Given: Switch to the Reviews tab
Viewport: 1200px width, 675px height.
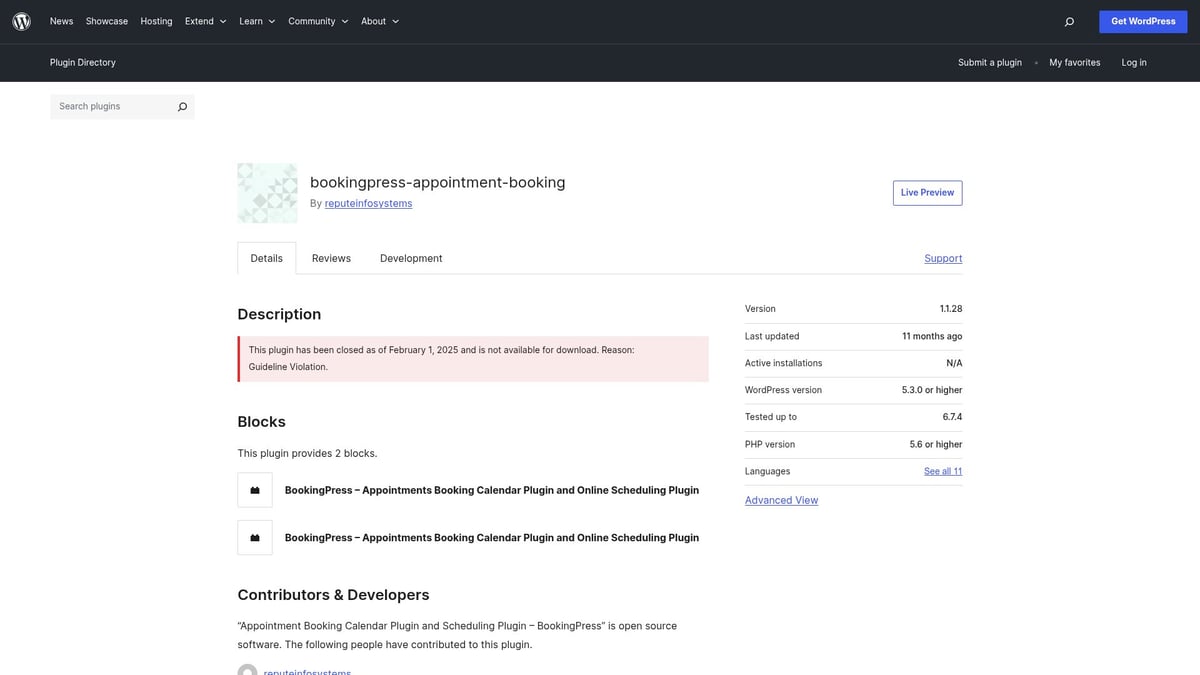Looking at the screenshot, I should (x=331, y=258).
